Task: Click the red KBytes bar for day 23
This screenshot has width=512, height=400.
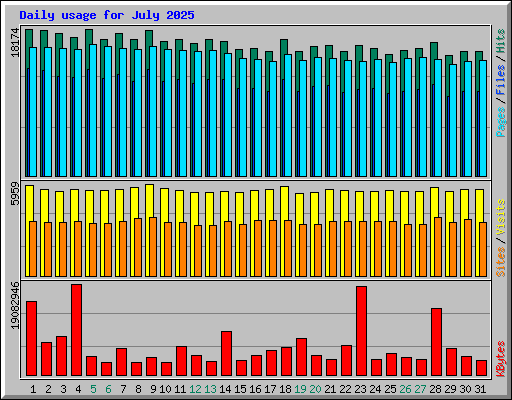Action: pos(361,331)
